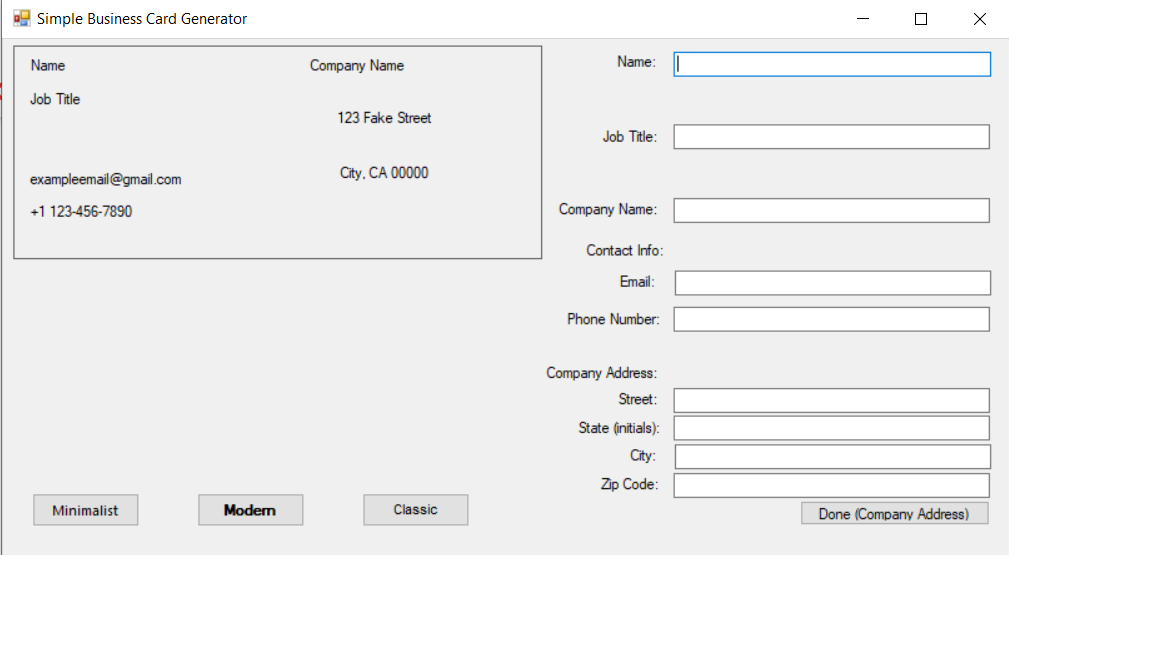Maximize the Business Card Generator window
This screenshot has width=1152, height=648.
coord(921,19)
